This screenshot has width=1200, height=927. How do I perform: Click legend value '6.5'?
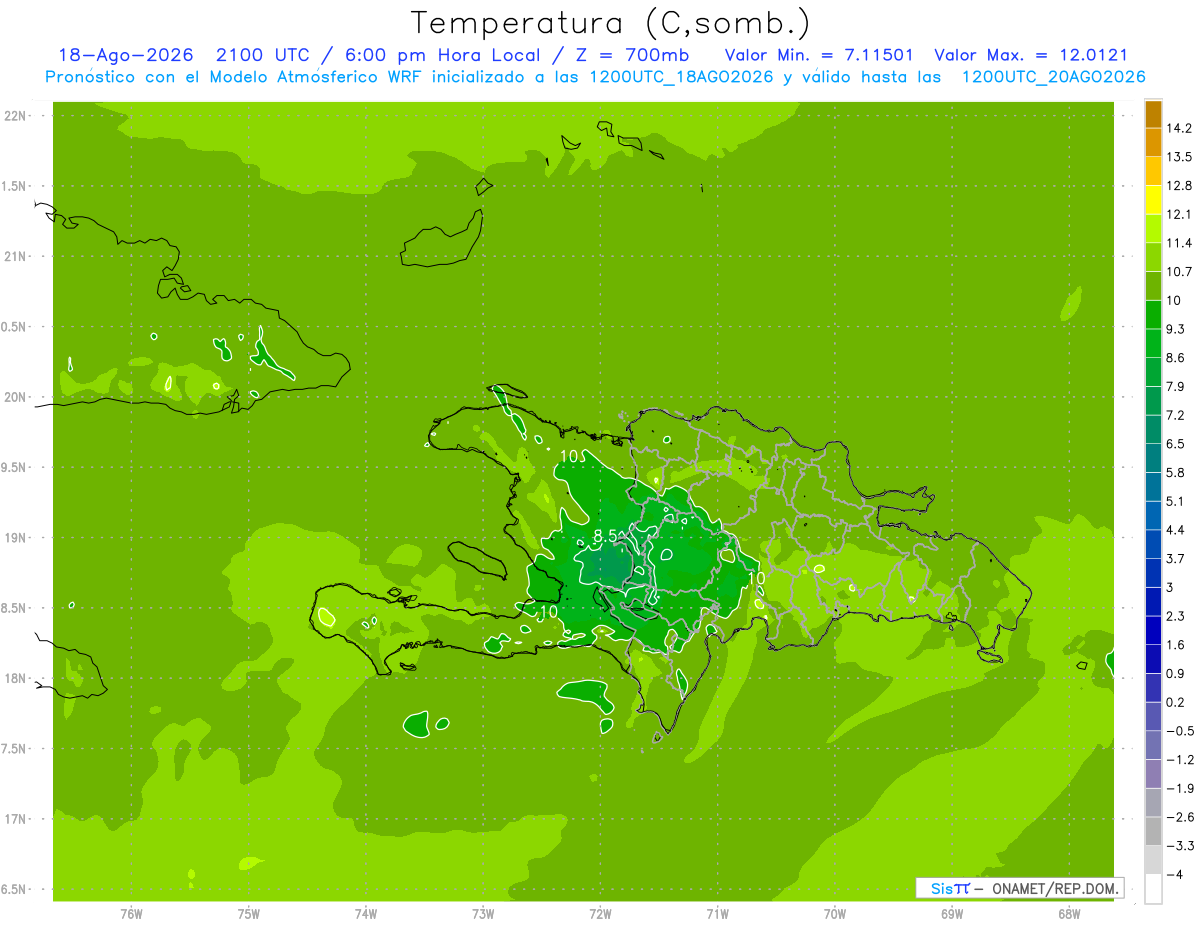pos(1176,444)
